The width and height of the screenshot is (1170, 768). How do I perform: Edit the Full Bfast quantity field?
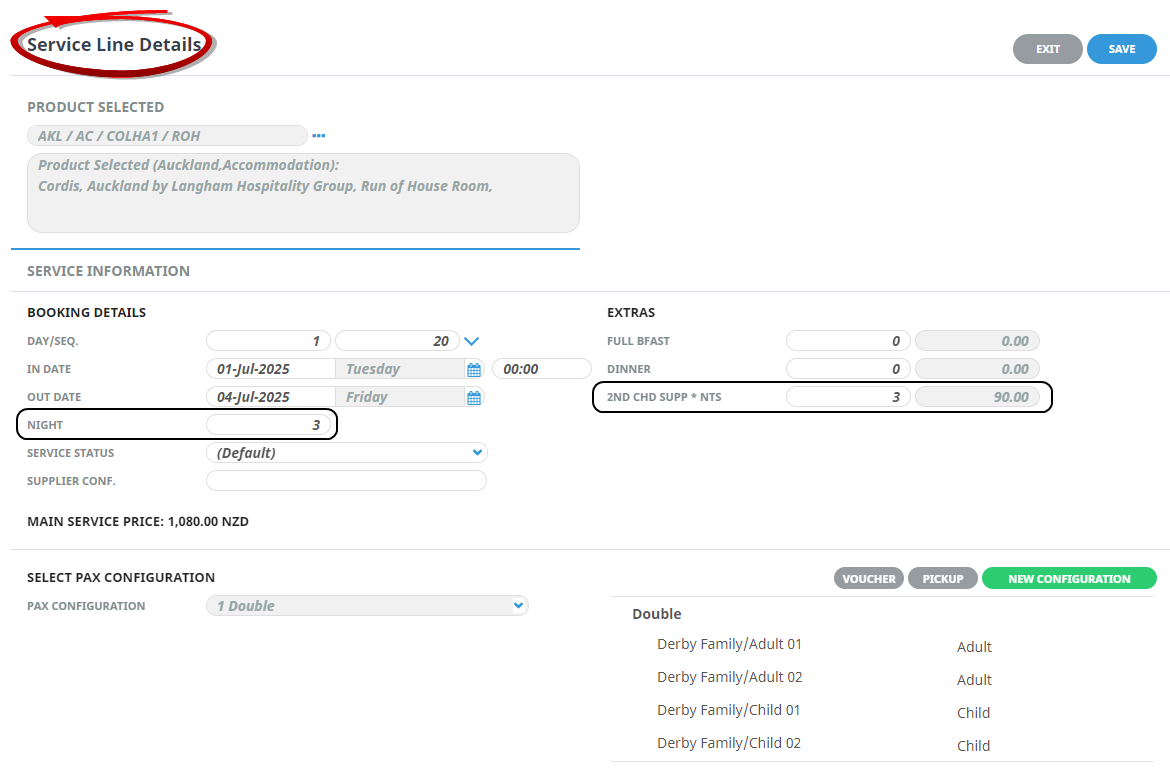(x=848, y=341)
